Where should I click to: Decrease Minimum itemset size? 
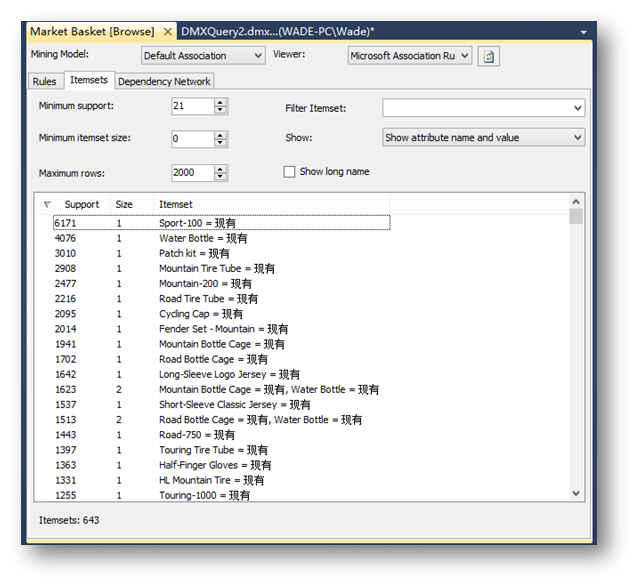(x=220, y=143)
